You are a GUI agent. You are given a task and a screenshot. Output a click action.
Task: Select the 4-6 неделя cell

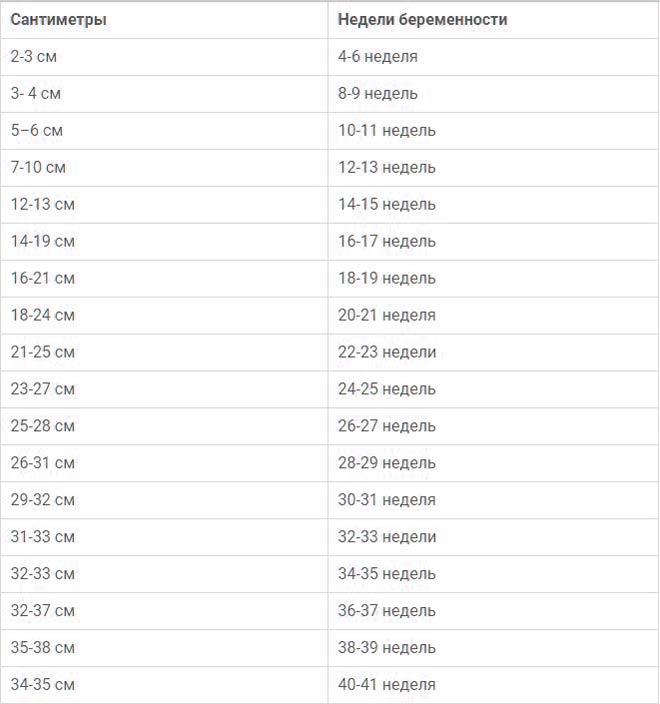[x=493, y=57]
